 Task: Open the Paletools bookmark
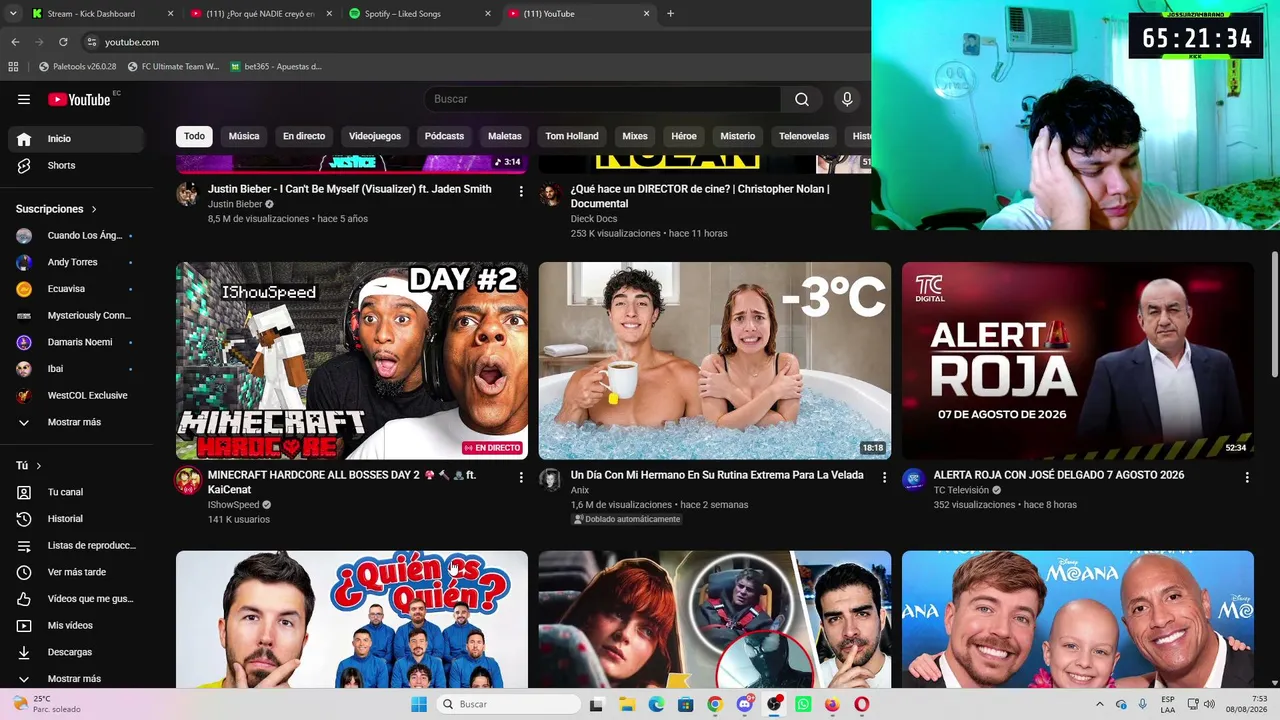(78, 67)
